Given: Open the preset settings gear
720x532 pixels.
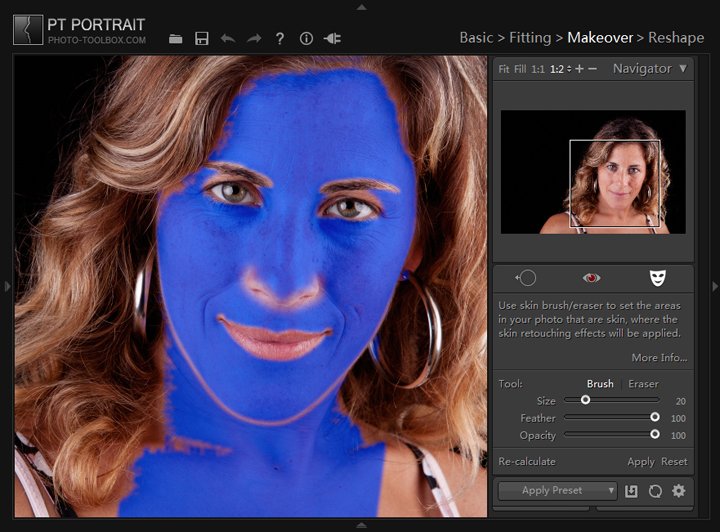Looking at the screenshot, I should [x=679, y=491].
